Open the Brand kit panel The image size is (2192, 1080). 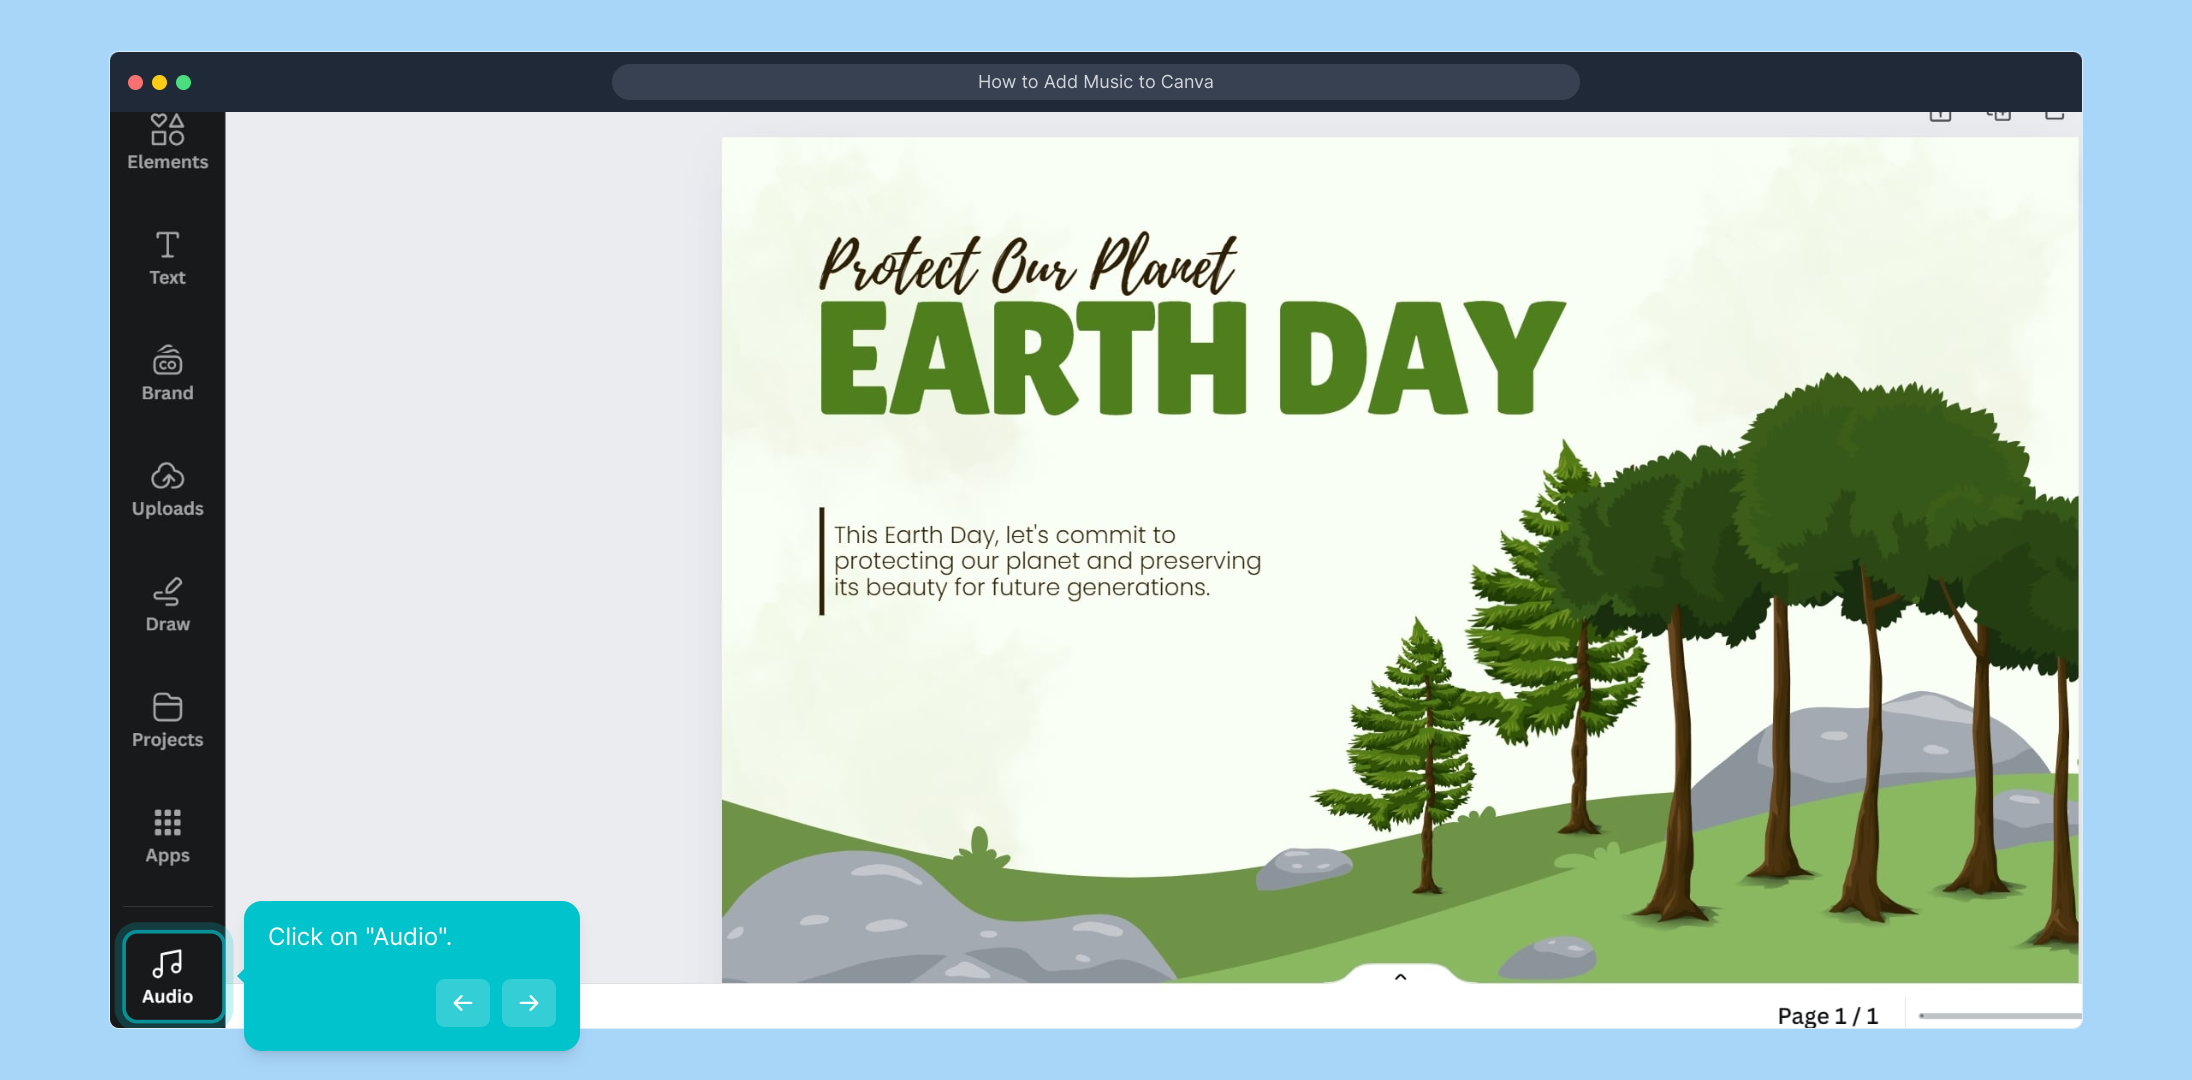(x=167, y=373)
